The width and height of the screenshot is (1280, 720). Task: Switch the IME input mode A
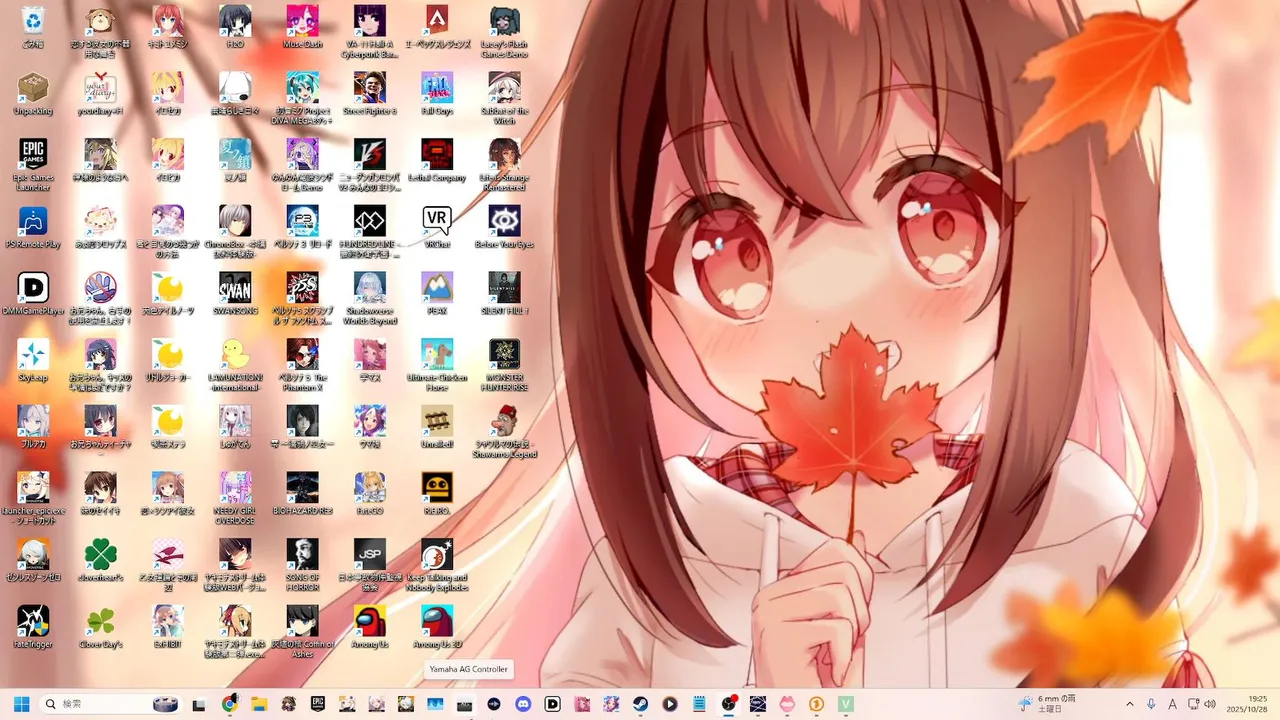coord(1172,704)
